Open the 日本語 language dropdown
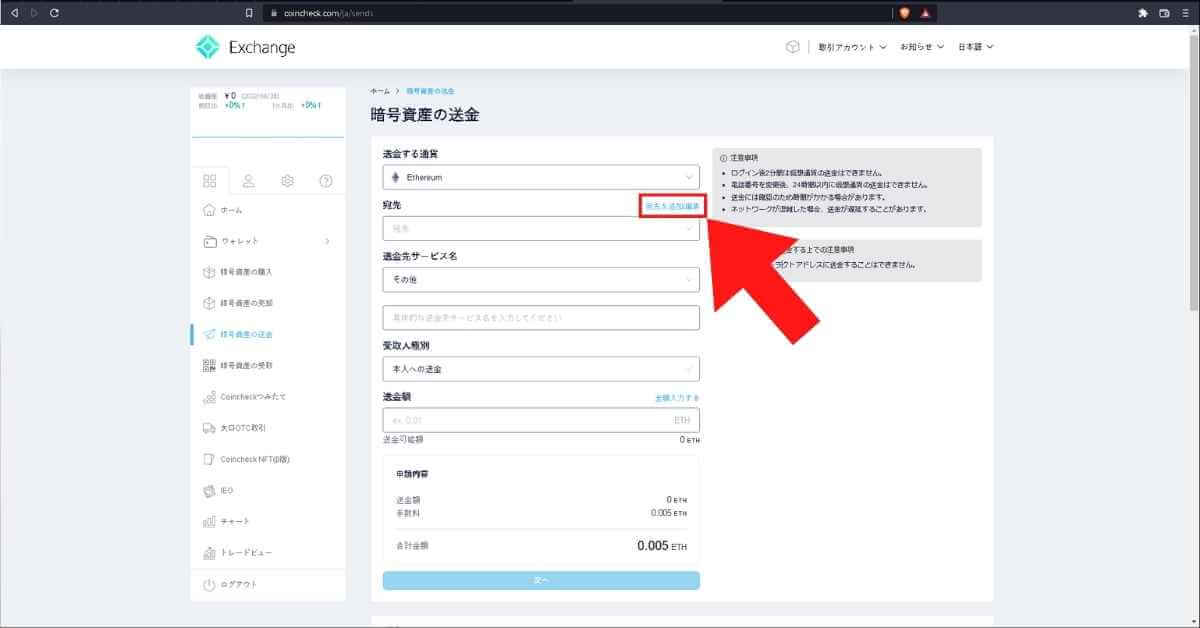Image resolution: width=1200 pixels, height=628 pixels. coord(976,47)
